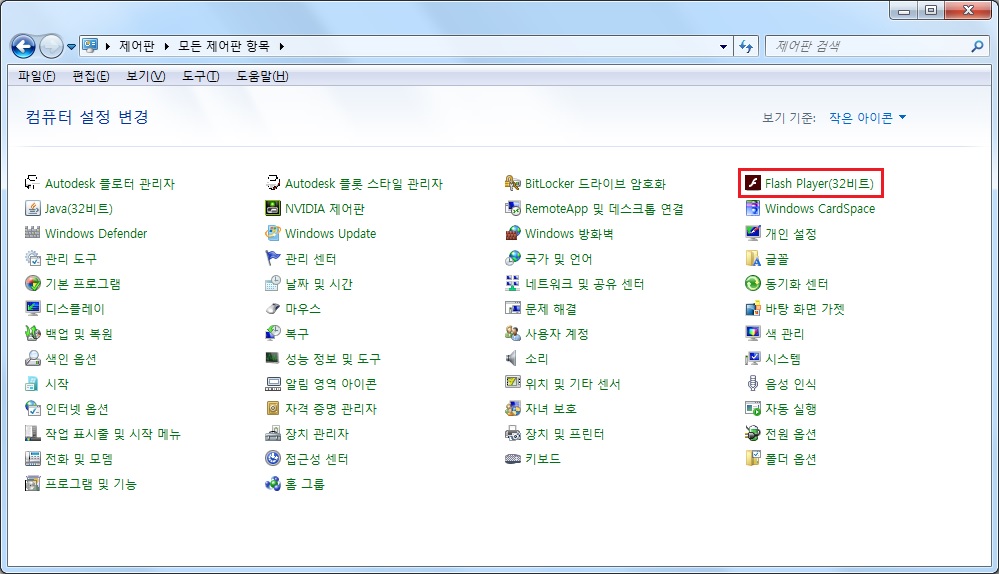Click the NVIDIA 제어판 icon
The width and height of the screenshot is (999, 574).
(x=272, y=209)
